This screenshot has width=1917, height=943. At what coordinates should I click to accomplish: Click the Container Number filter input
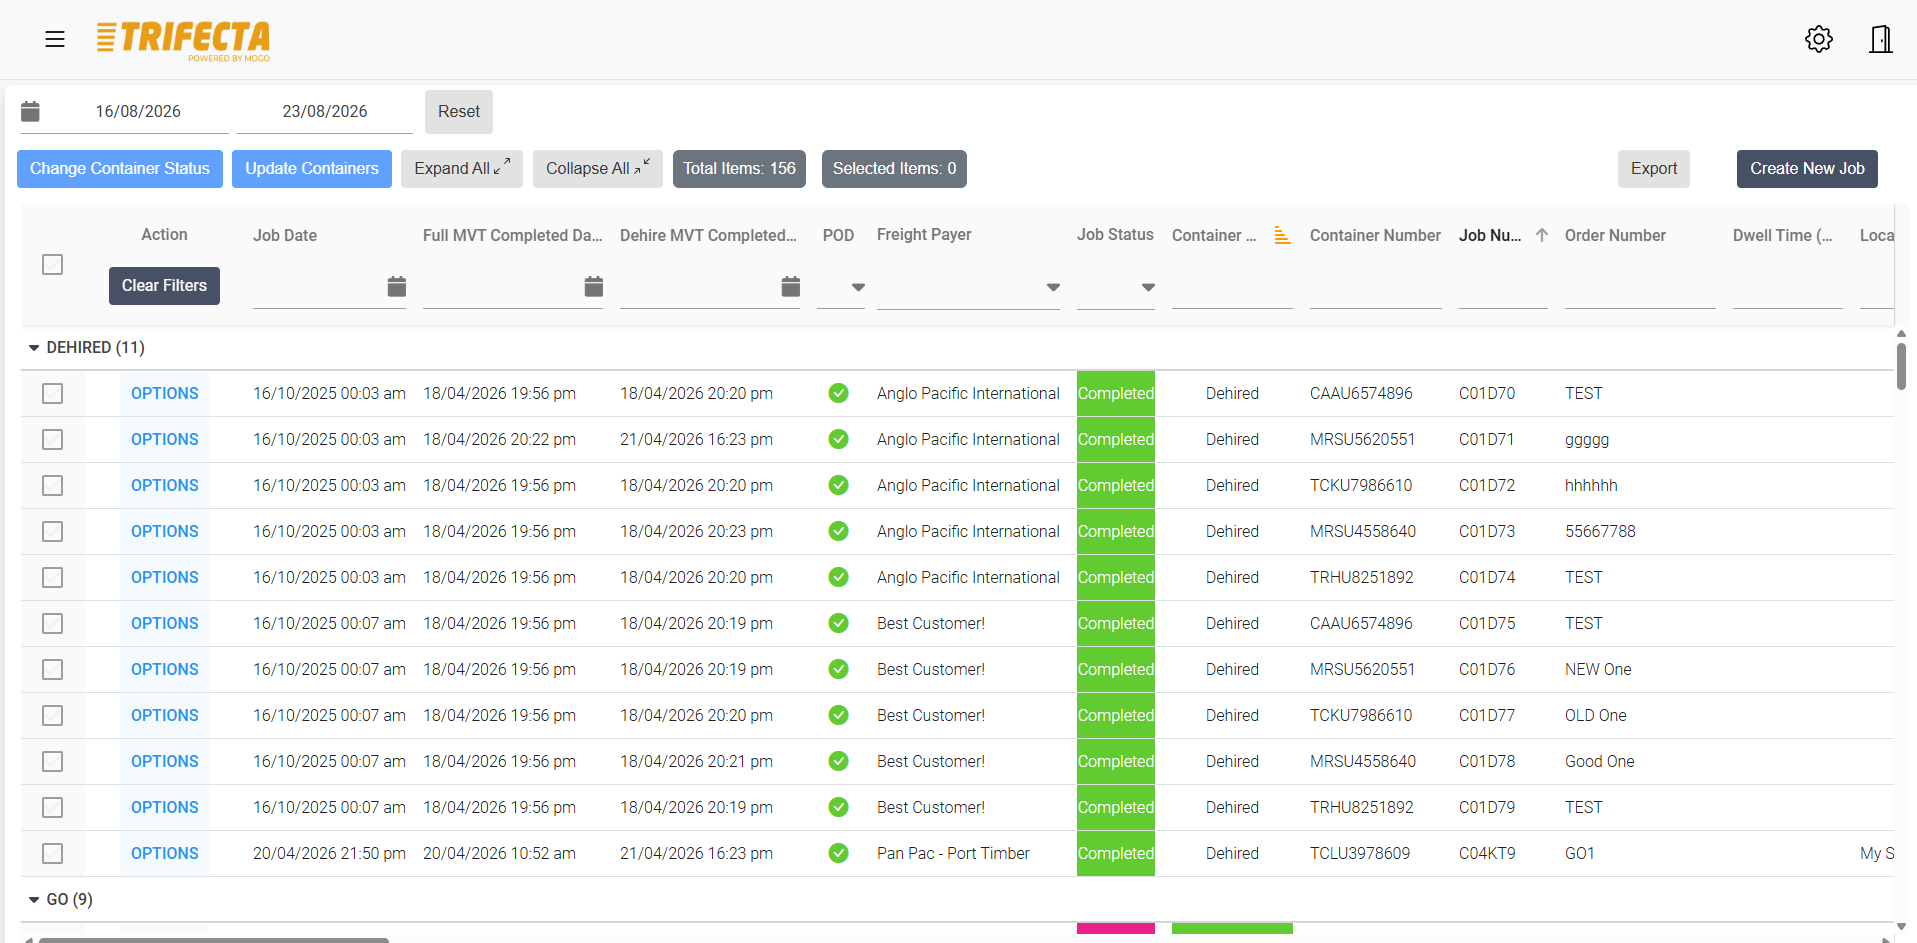(1375, 290)
